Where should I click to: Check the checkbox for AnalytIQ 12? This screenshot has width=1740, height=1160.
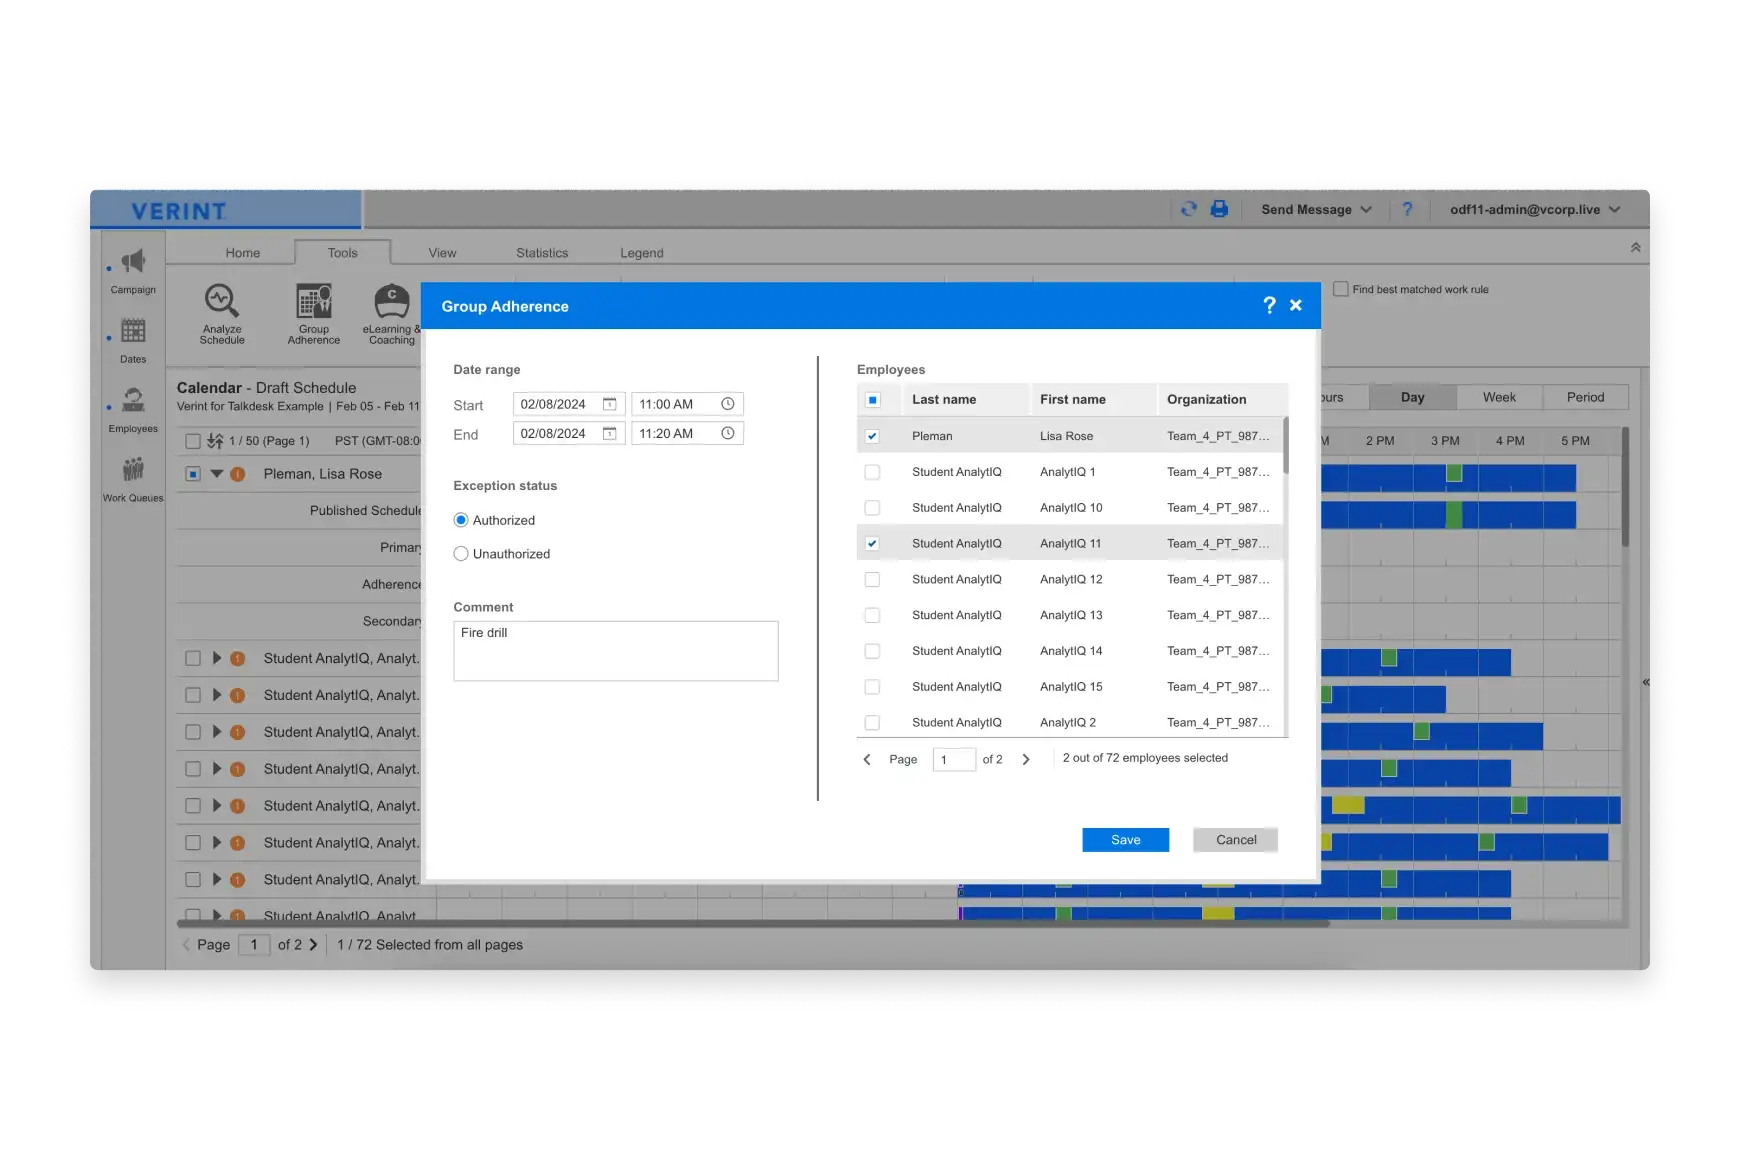872,578
